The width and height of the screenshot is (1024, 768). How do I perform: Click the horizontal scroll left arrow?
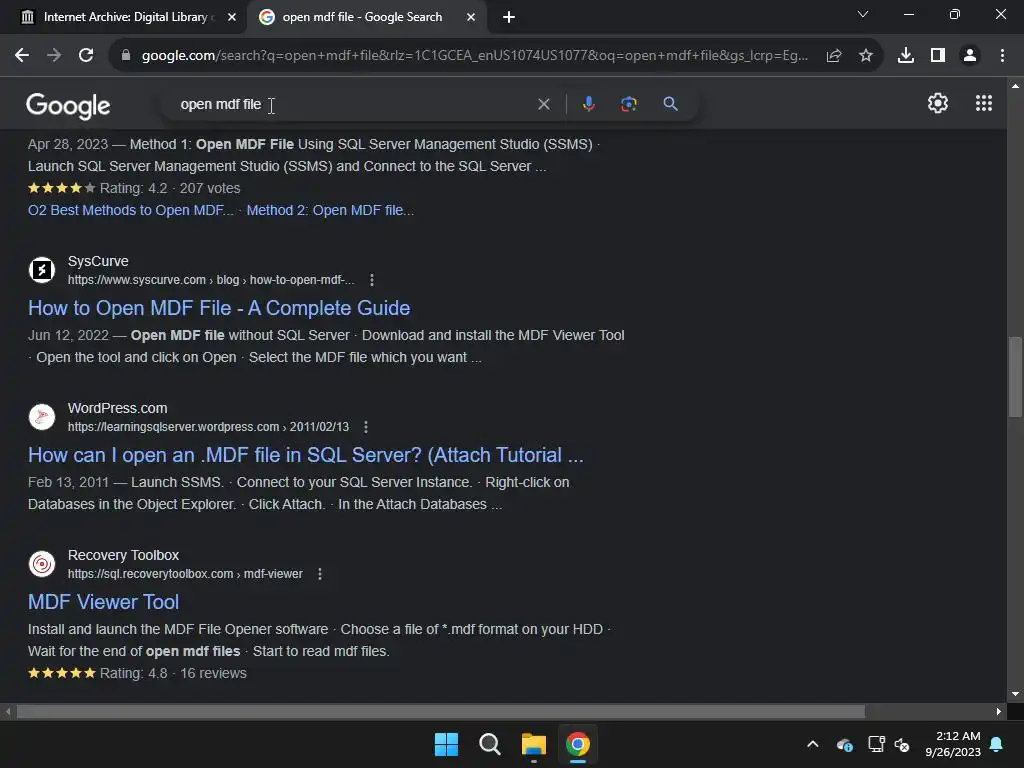[8, 711]
